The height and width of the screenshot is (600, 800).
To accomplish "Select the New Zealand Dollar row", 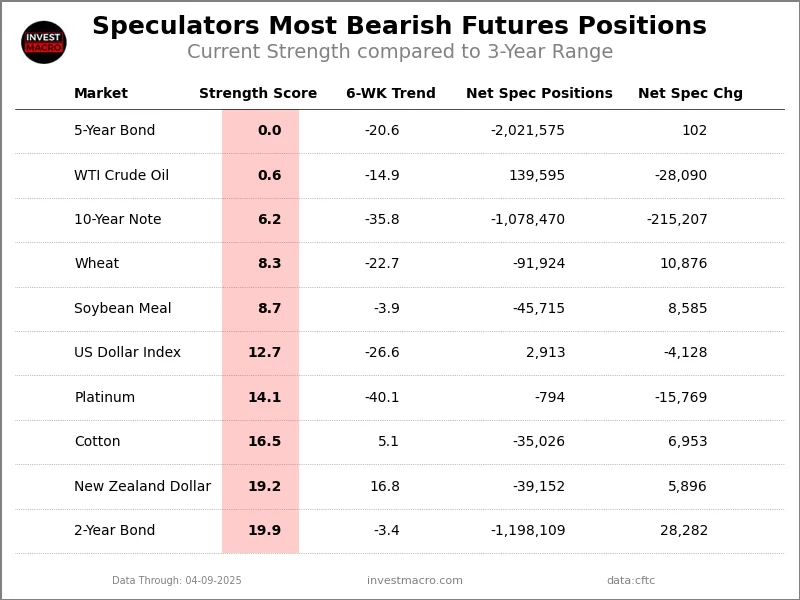I will (x=143, y=487).
